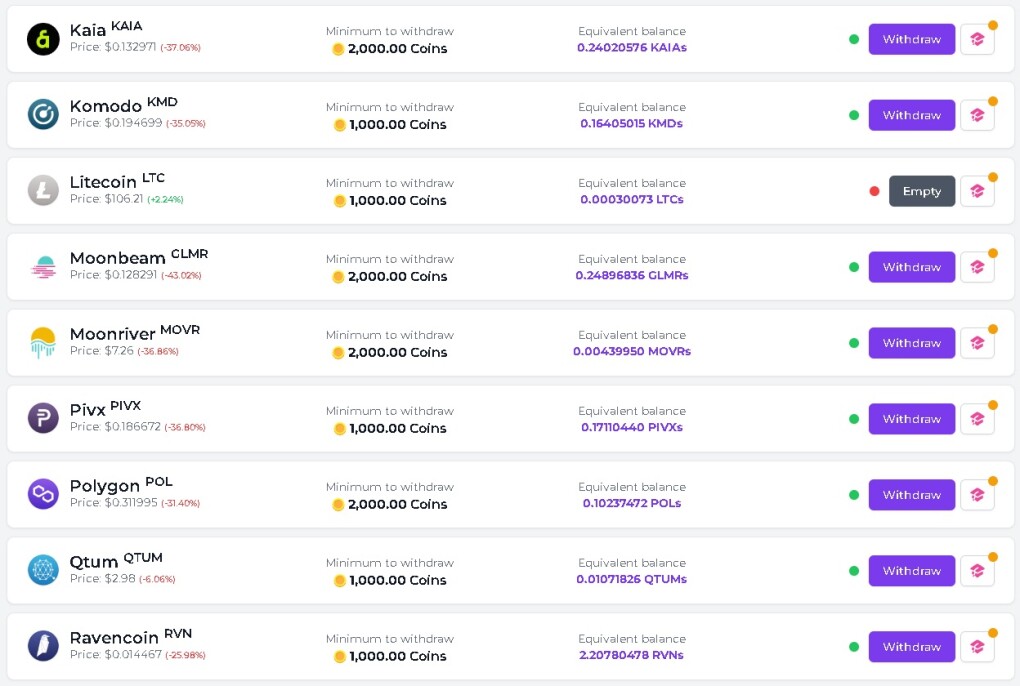Click the Moonbeam coin logo icon
This screenshot has height=686, width=1020.
43,267
